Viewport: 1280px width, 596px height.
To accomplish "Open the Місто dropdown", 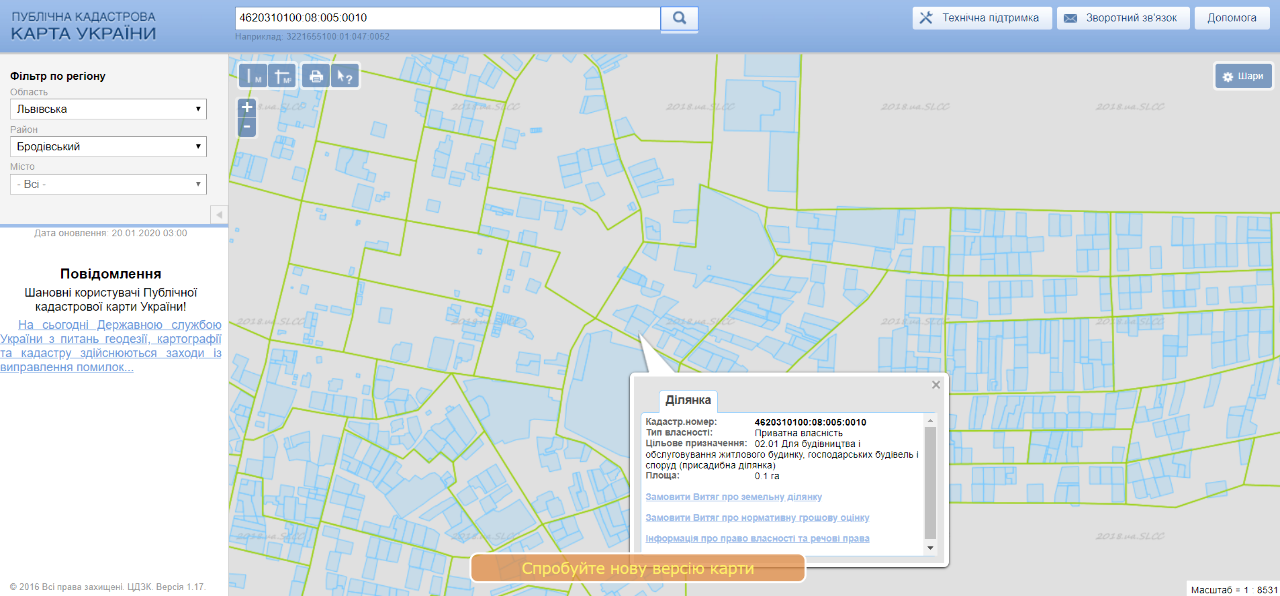I will [x=108, y=184].
